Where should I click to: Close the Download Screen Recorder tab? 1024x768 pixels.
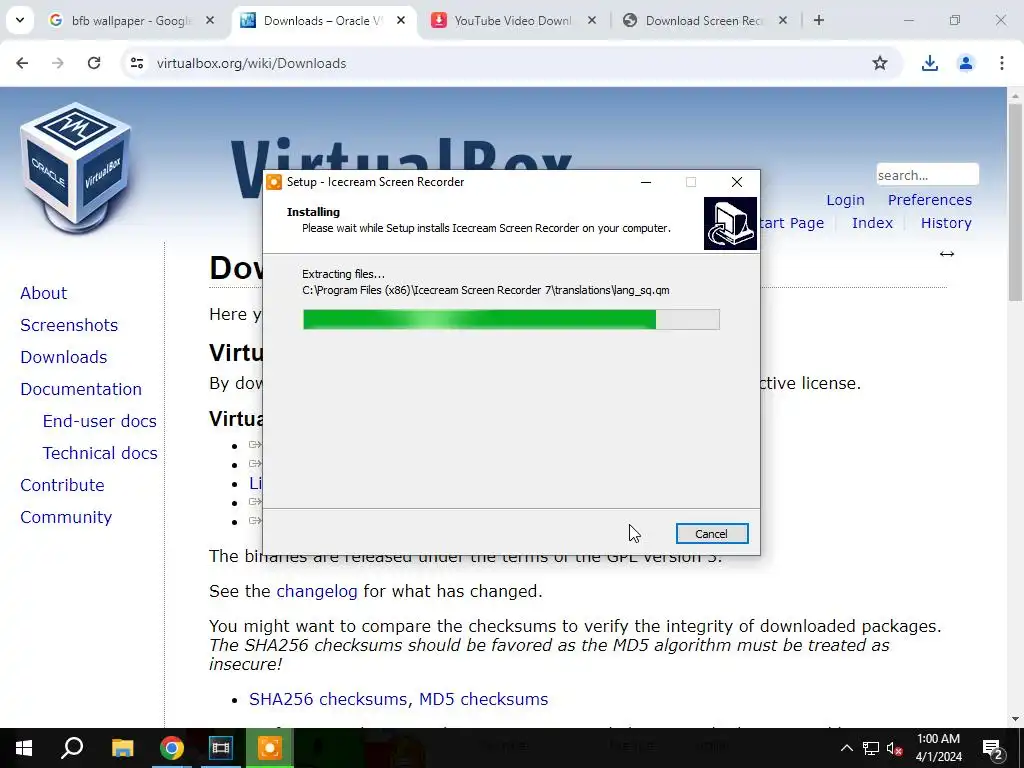tap(782, 20)
